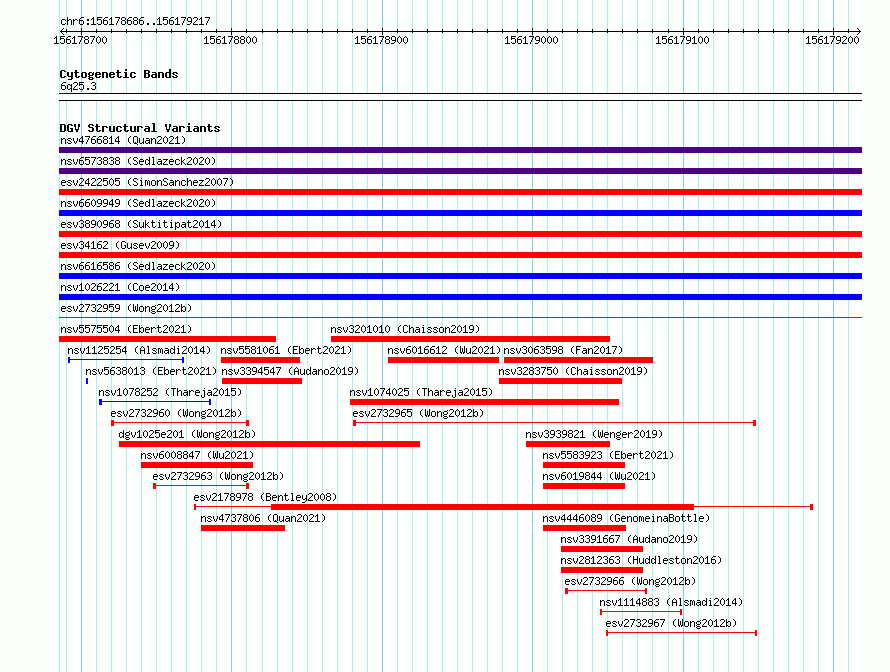The image size is (890, 672).
Task: Select nsv3394547 (Audano2019) label
Action: click(290, 371)
